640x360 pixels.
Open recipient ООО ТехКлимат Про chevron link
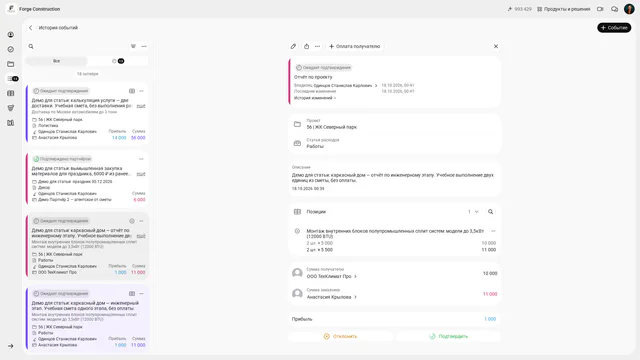pos(355,276)
